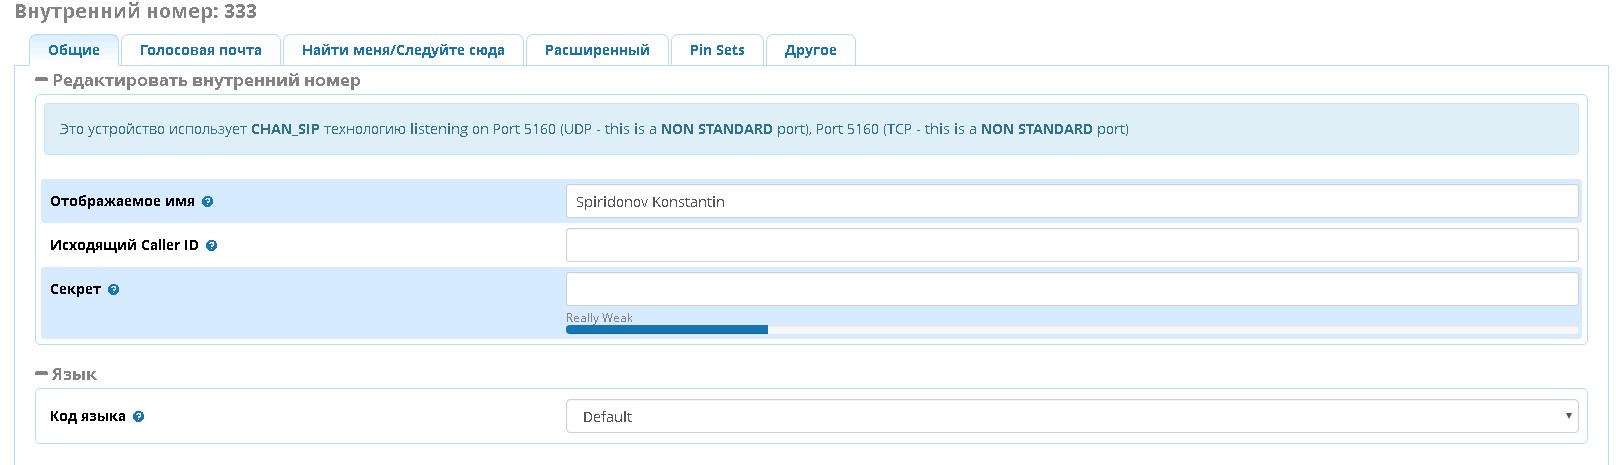
Task: Click the Really Weak strength label
Action: tap(599, 318)
